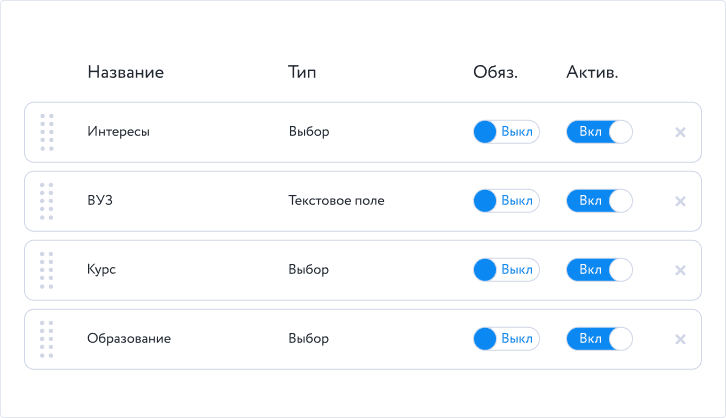Viewport: 726px width, 418px height.
Task: Click drag handle of Курс row
Action: [x=46, y=270]
